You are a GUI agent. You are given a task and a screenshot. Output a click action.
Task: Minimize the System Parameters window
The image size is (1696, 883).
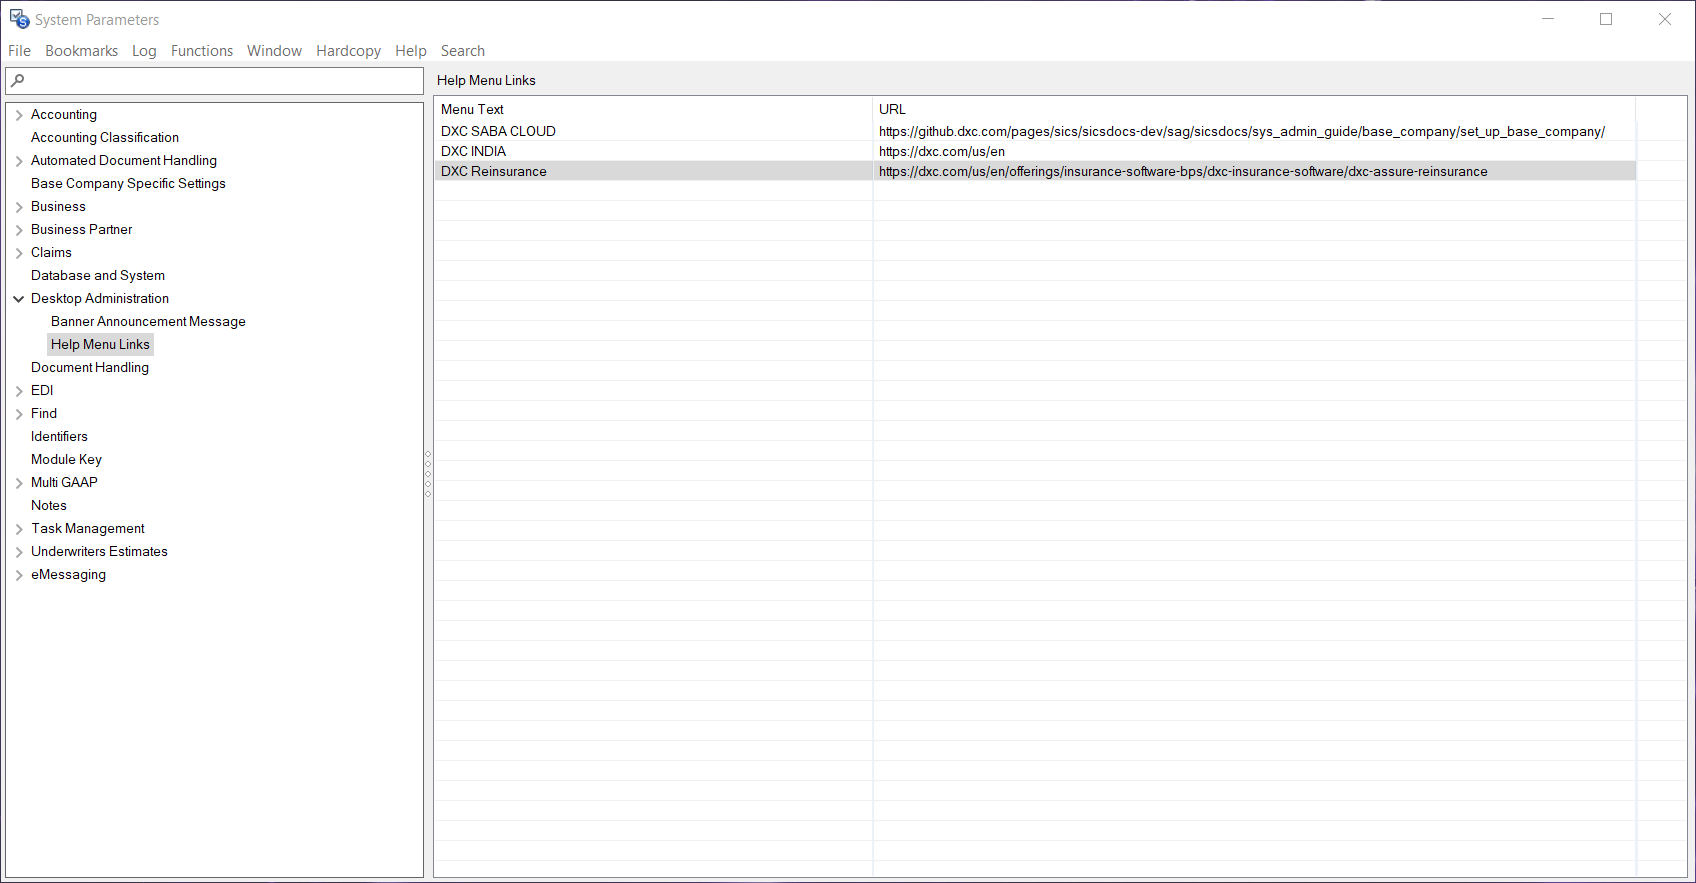1548,19
